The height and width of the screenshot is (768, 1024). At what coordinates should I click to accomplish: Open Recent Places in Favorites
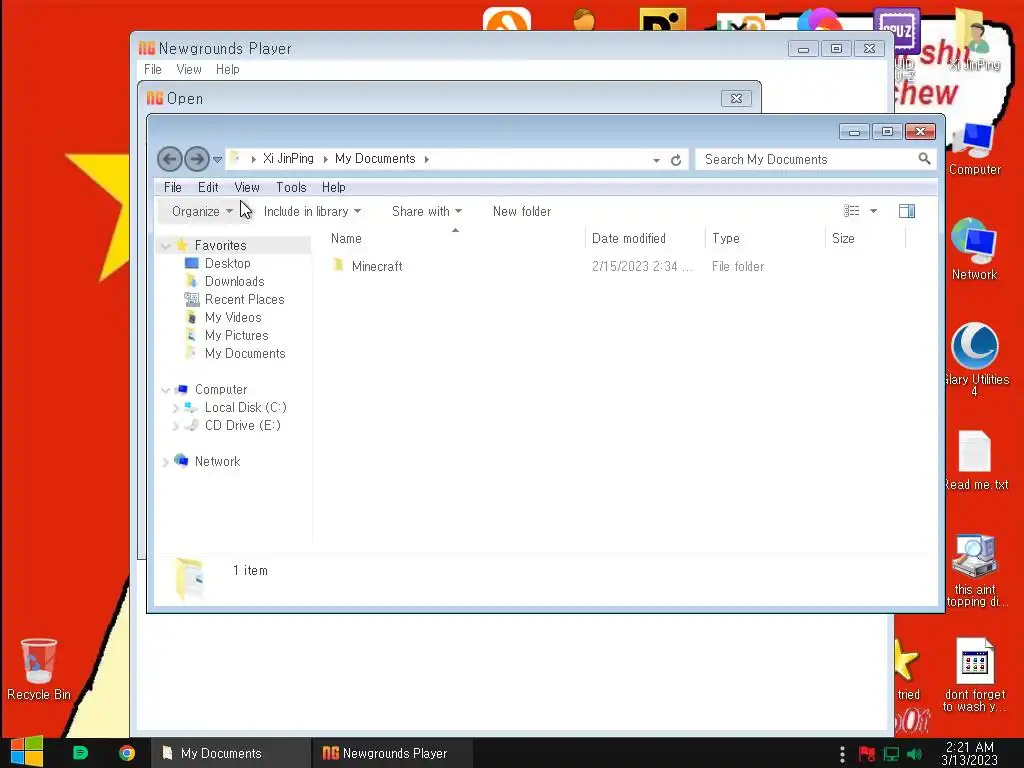(244, 299)
